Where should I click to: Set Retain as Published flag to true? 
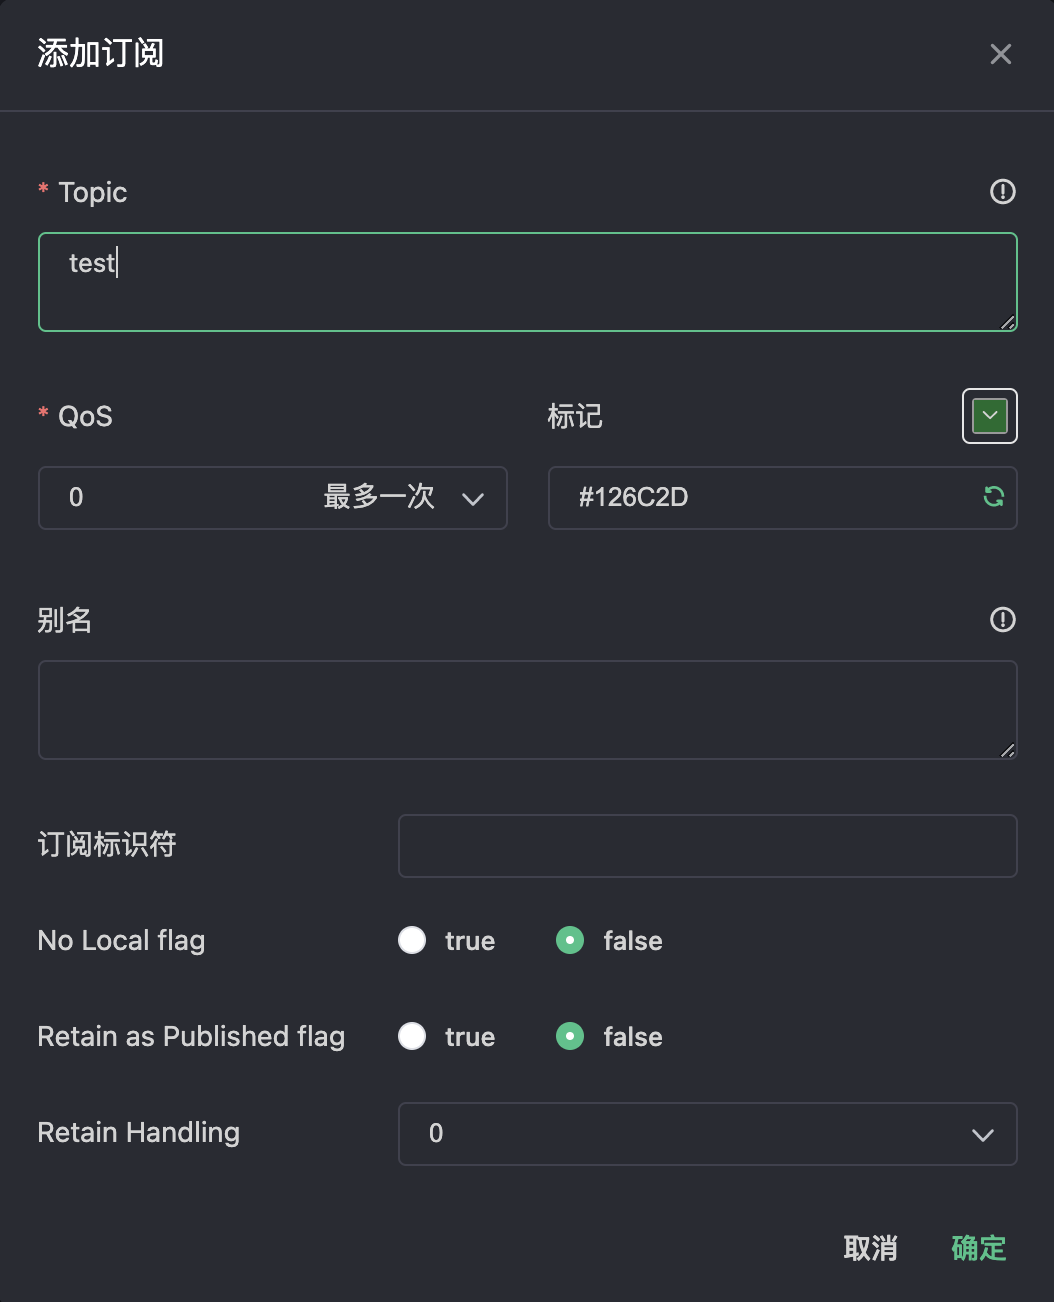412,1036
